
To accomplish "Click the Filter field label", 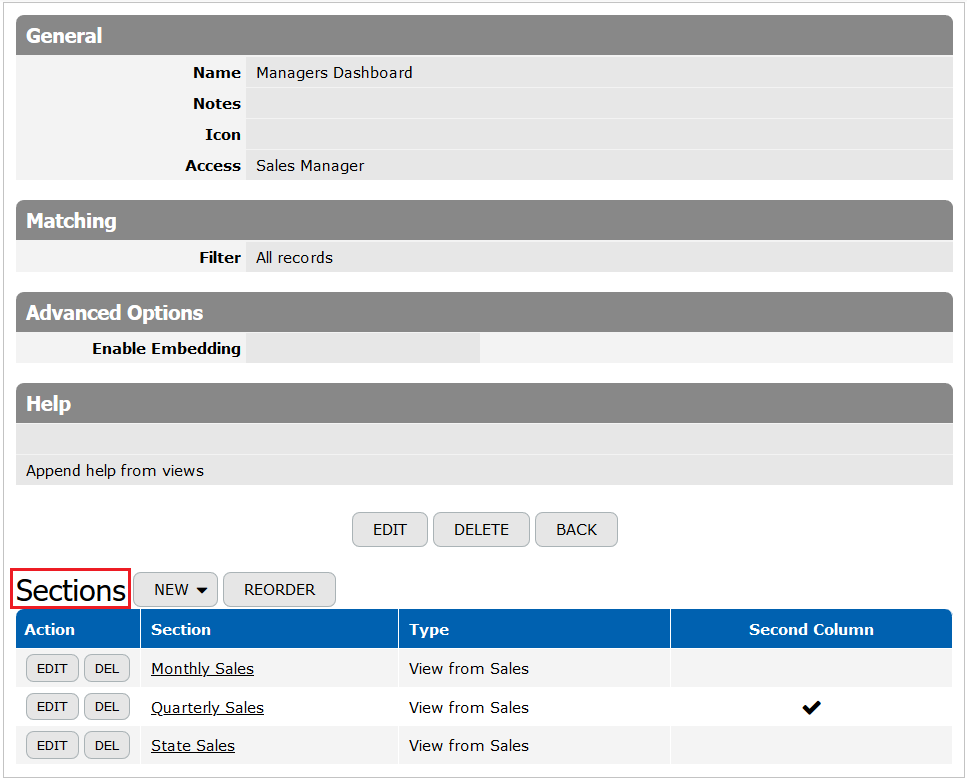I will pyautogui.click(x=220, y=258).
